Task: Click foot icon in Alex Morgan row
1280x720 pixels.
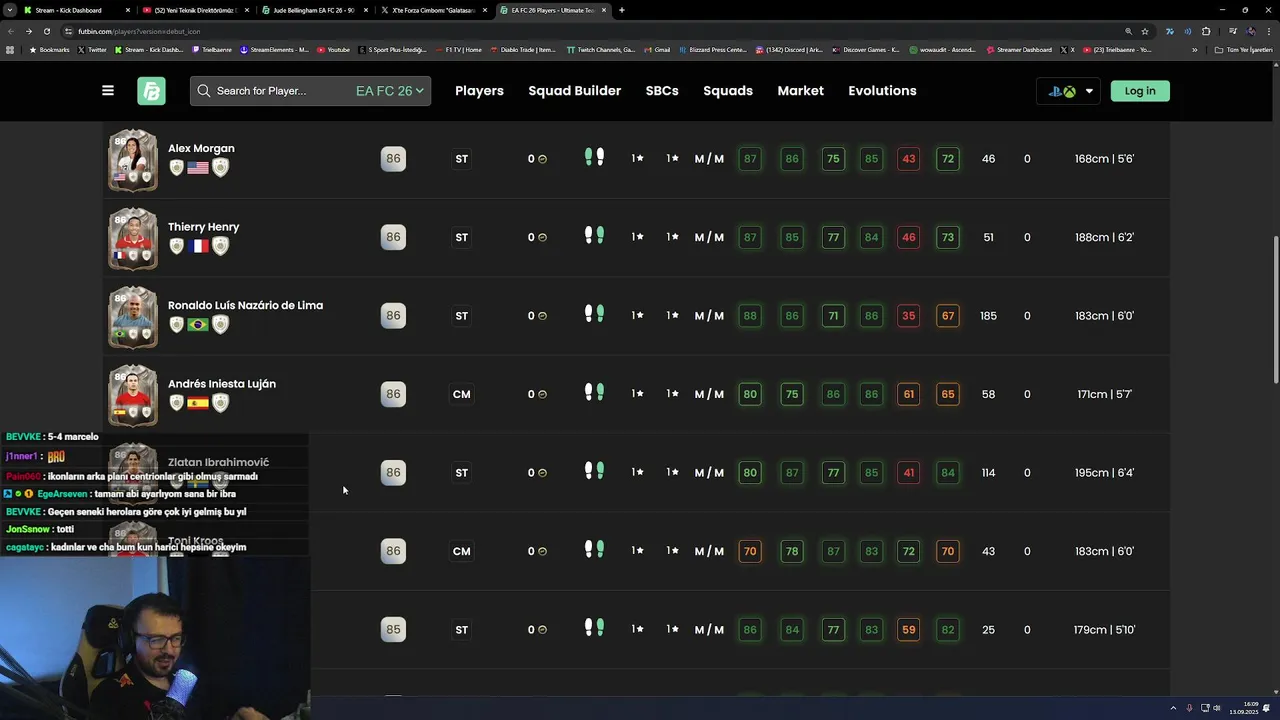Action: pyautogui.click(x=594, y=158)
